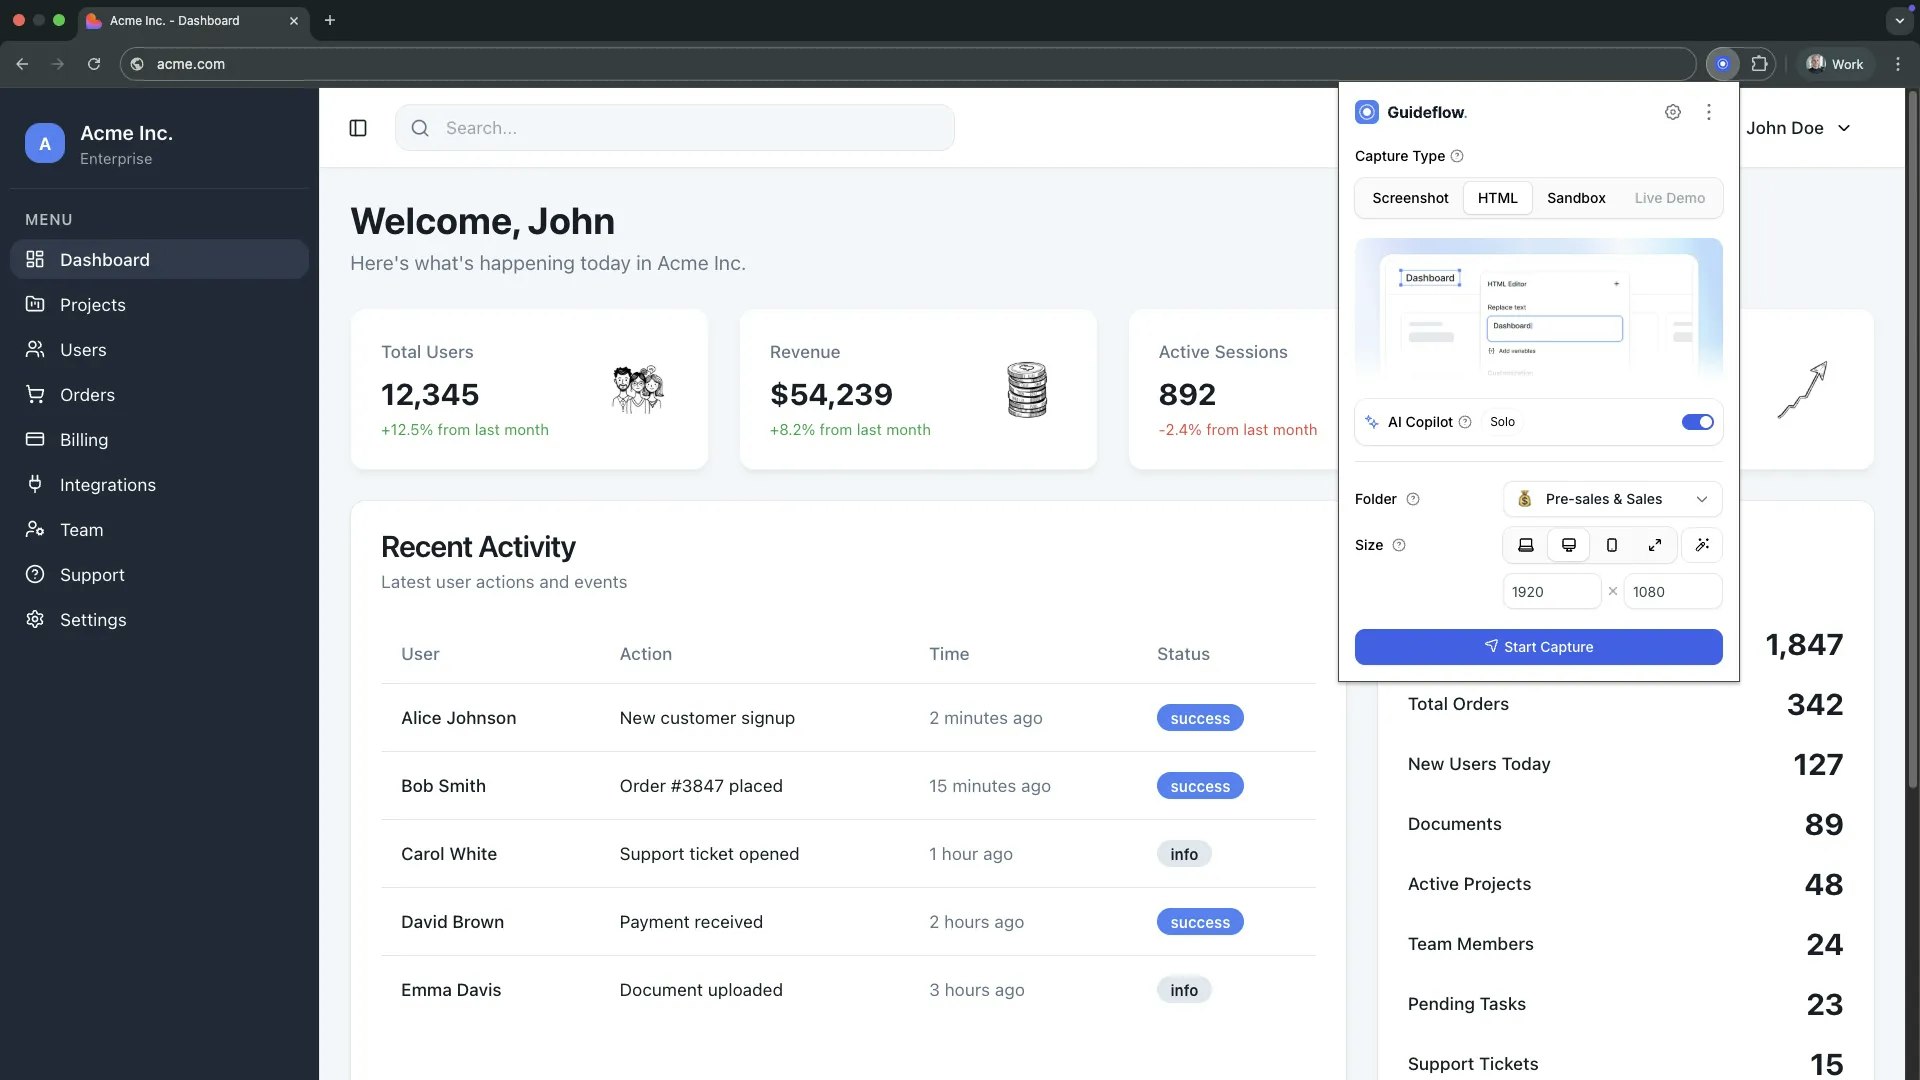Switch capture type to Sandbox

click(1576, 198)
